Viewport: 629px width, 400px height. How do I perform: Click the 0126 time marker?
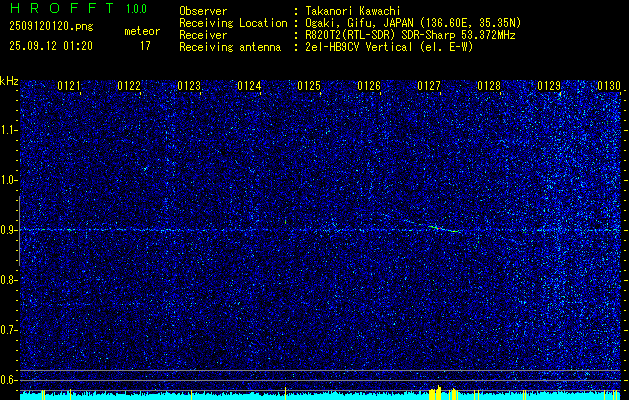pyautogui.click(x=369, y=86)
